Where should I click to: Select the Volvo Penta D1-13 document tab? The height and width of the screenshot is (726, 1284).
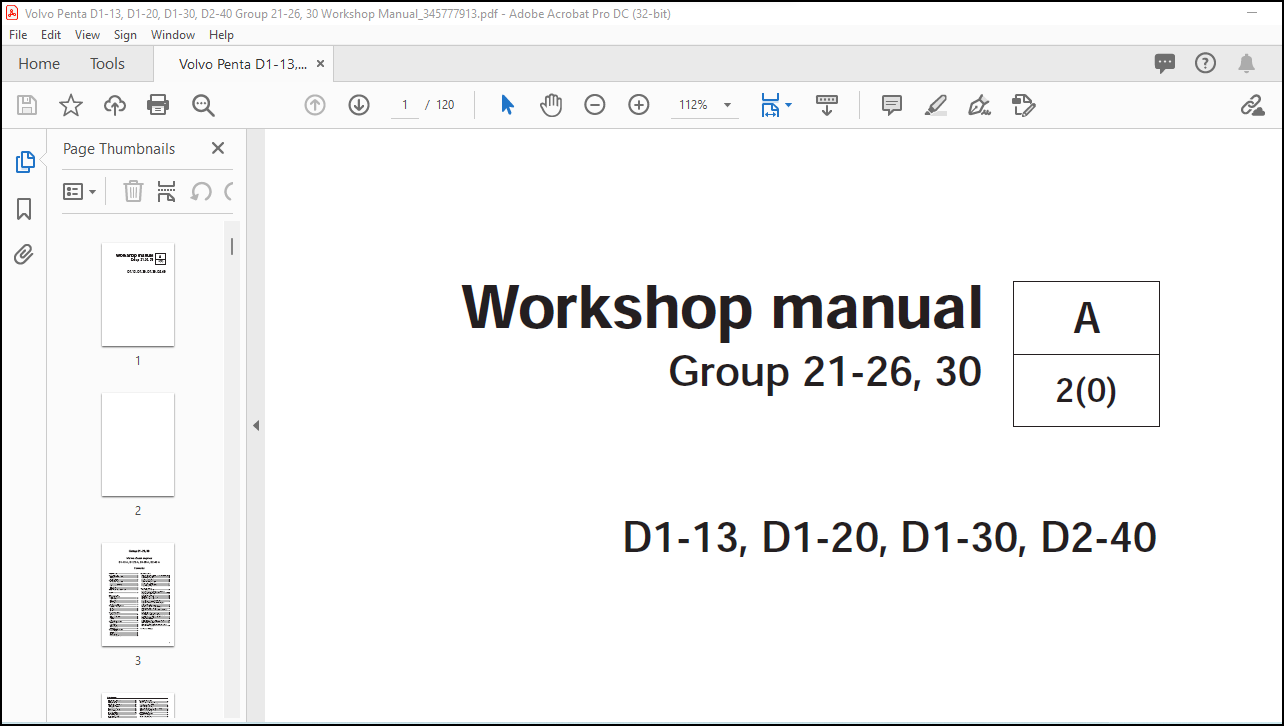point(243,64)
